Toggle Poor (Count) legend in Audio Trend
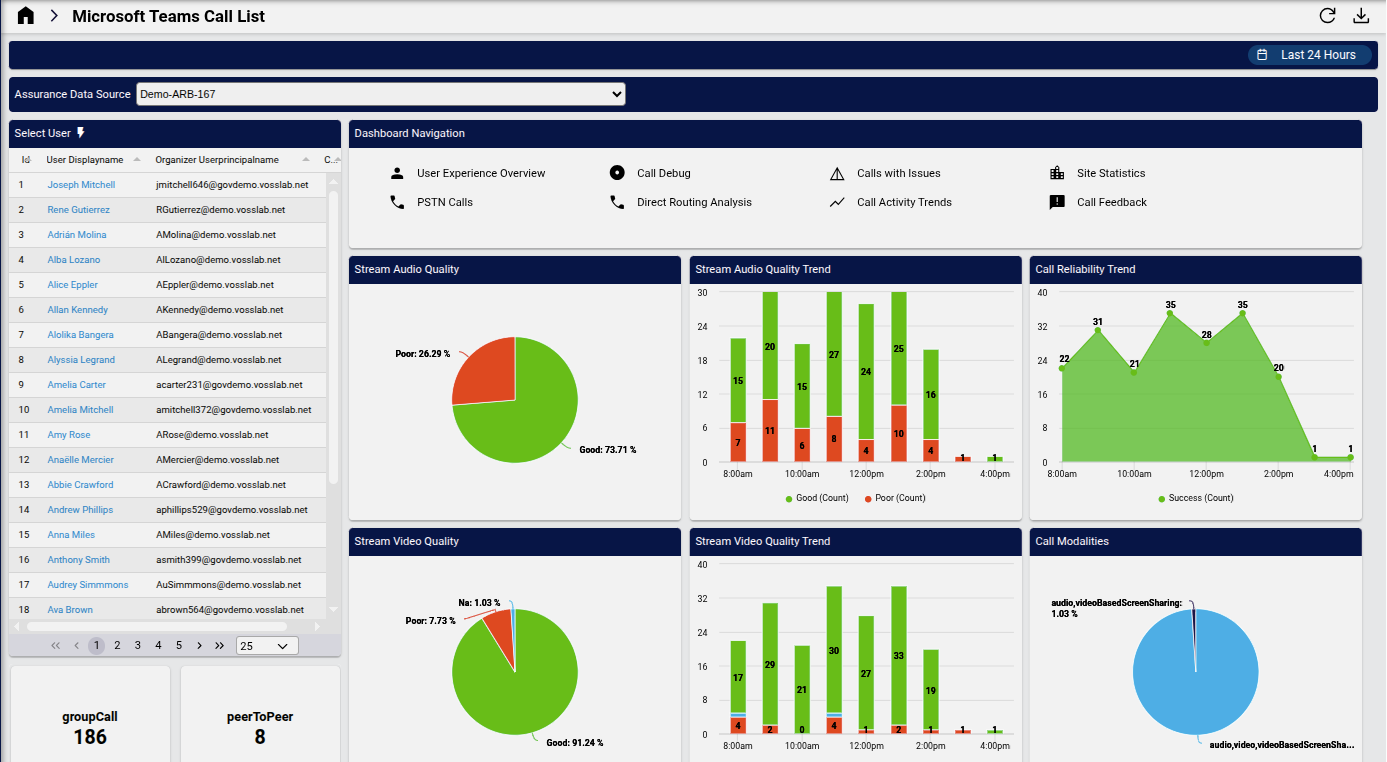 point(895,498)
